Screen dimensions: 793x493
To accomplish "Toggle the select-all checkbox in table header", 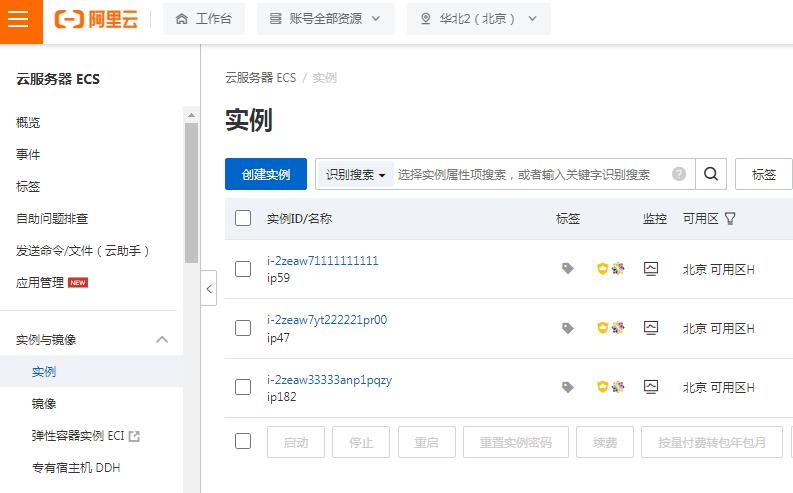I will point(243,218).
